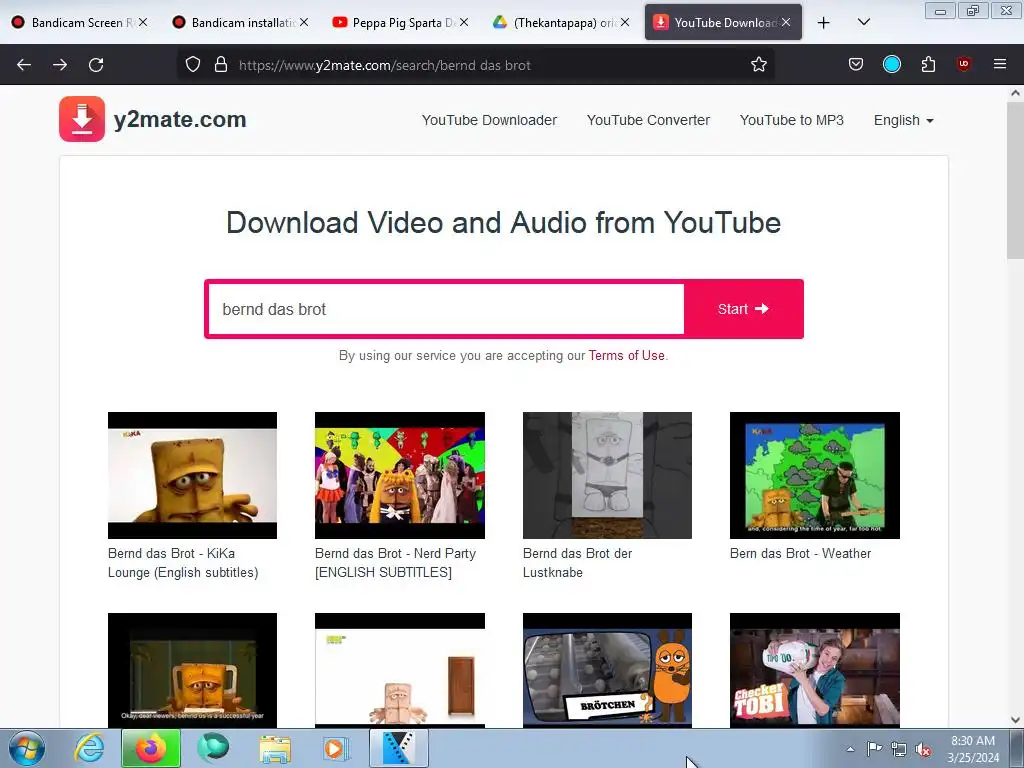Show site security padlock info

[221, 65]
